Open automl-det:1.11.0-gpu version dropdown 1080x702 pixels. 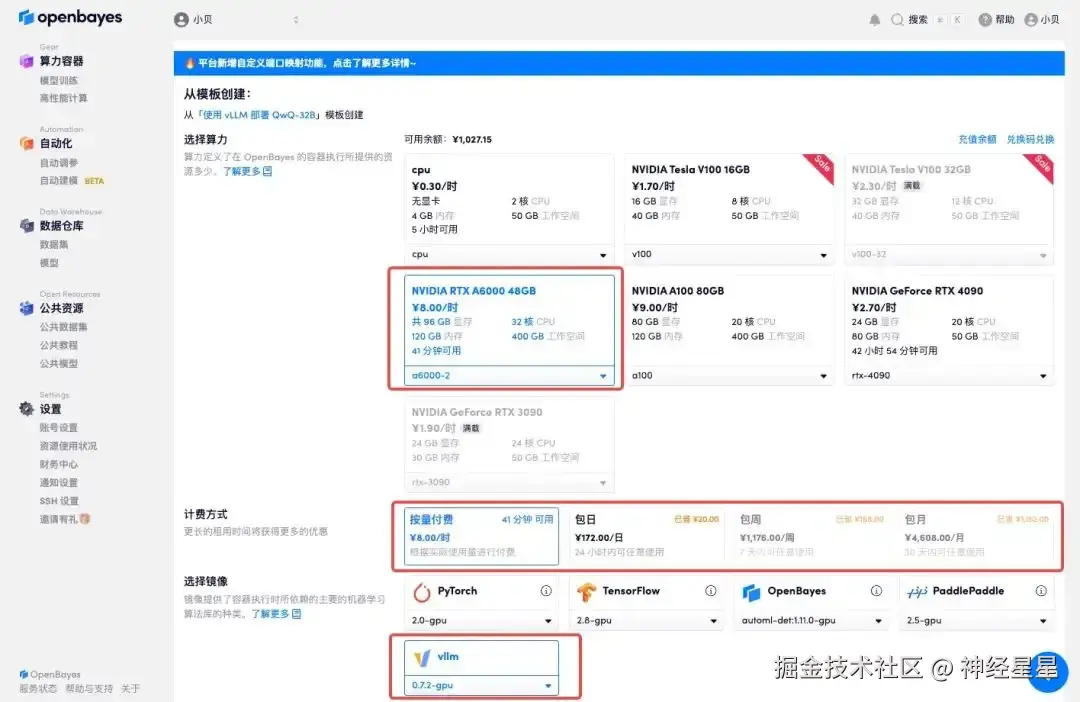pyautogui.click(x=811, y=621)
